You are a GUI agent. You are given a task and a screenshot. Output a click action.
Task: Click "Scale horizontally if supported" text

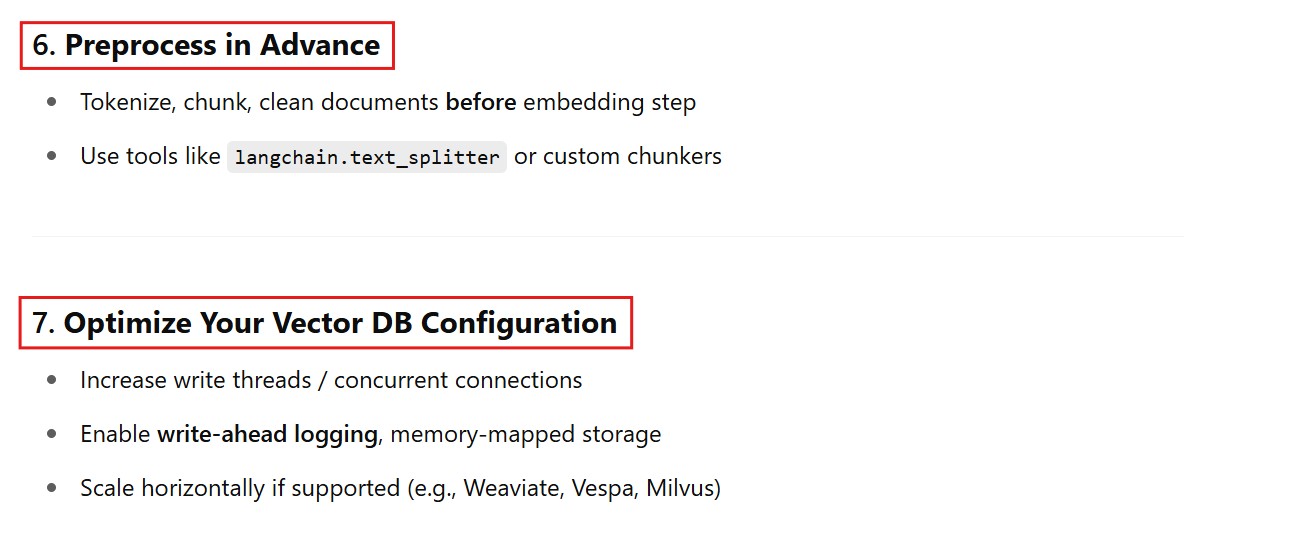coord(239,488)
